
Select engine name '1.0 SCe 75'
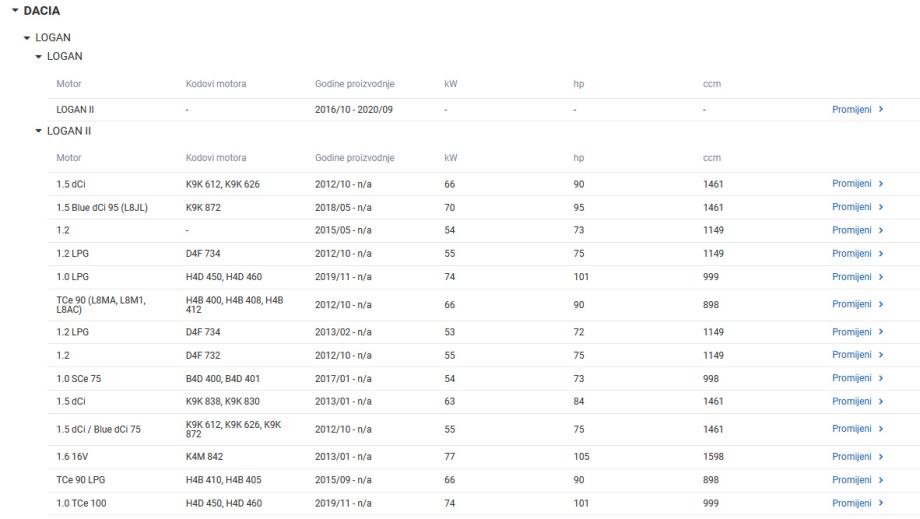point(79,379)
